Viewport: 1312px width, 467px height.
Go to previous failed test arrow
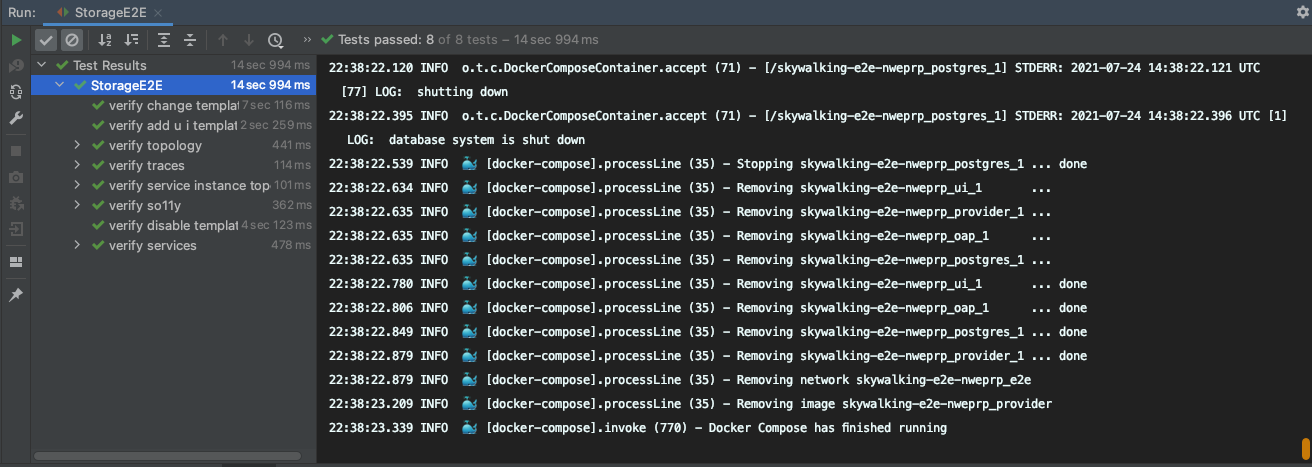pos(223,40)
